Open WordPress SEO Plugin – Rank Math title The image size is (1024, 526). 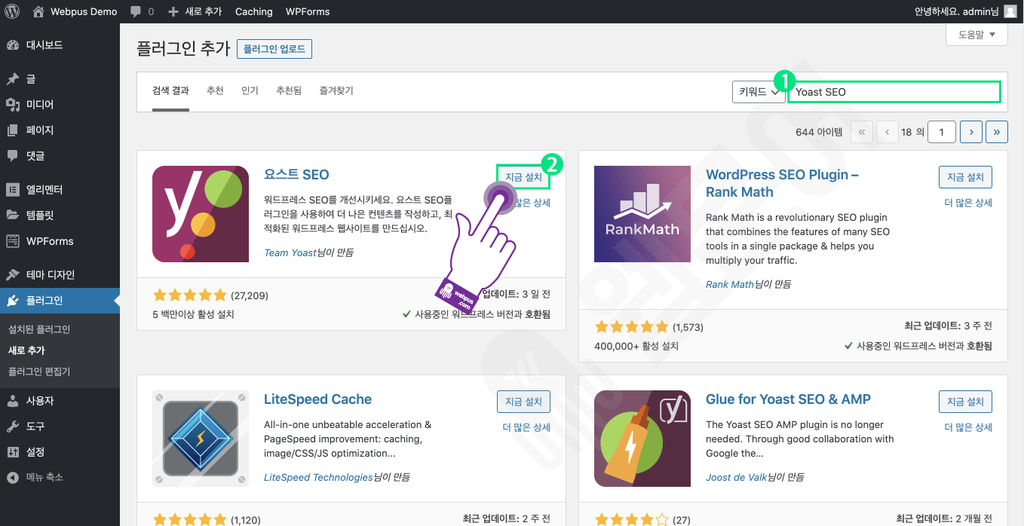pos(782,184)
